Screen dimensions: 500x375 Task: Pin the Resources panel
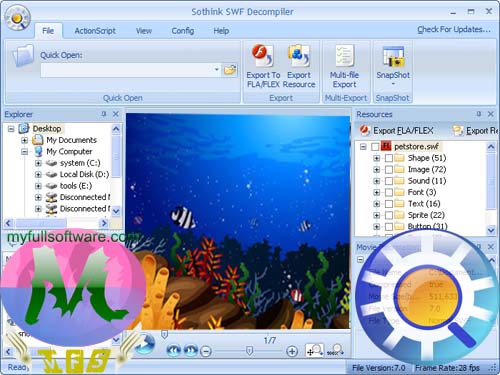(x=479, y=114)
